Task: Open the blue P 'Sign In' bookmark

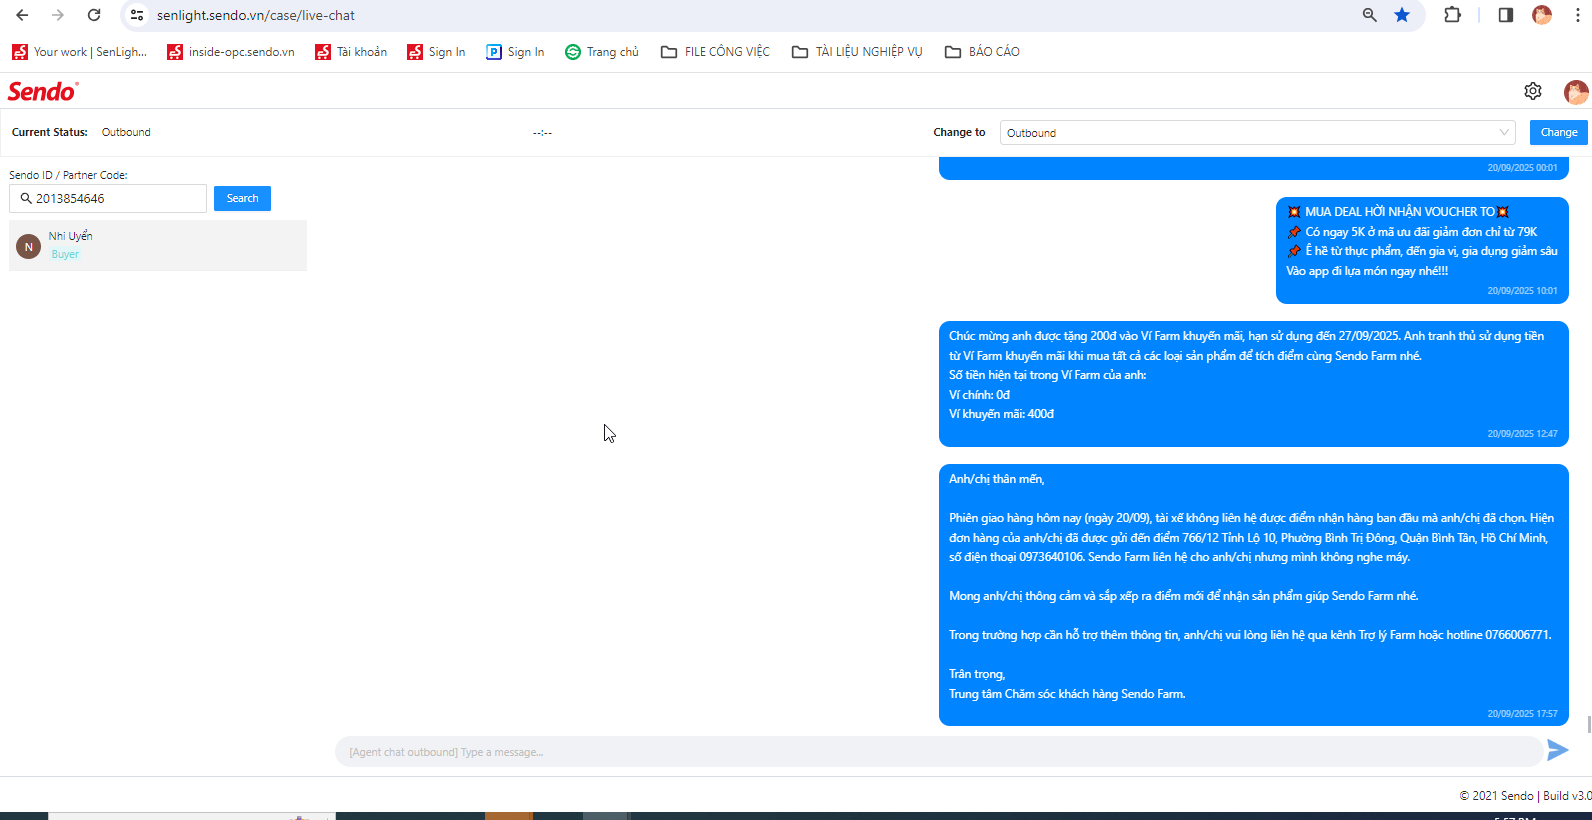Action: [x=515, y=52]
